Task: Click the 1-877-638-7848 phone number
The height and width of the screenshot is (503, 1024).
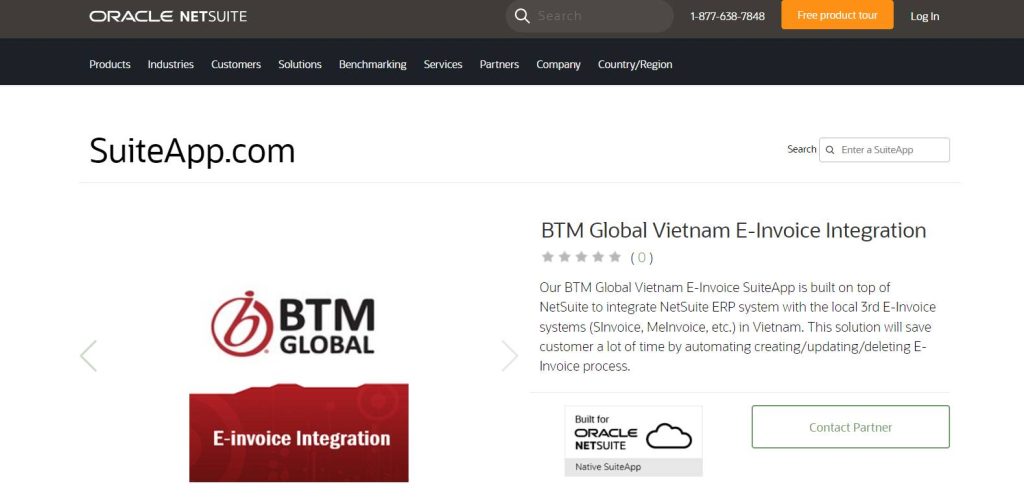Action: tap(728, 16)
